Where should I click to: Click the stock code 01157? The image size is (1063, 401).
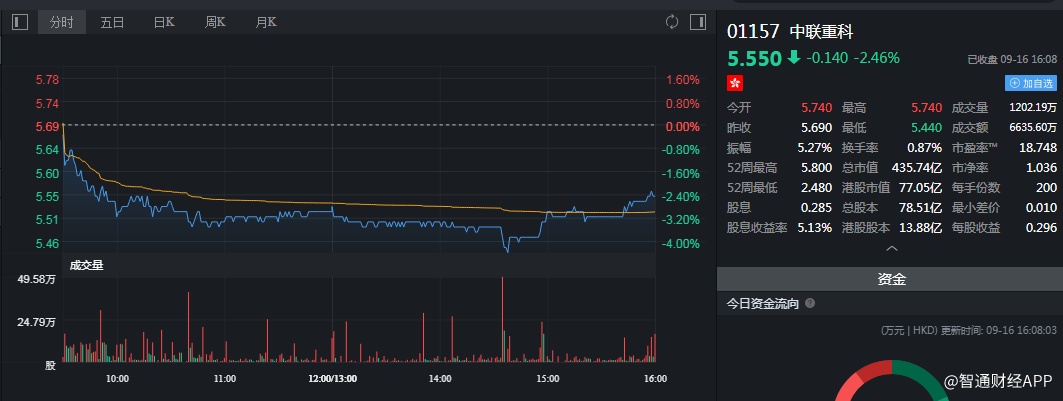[x=753, y=31]
